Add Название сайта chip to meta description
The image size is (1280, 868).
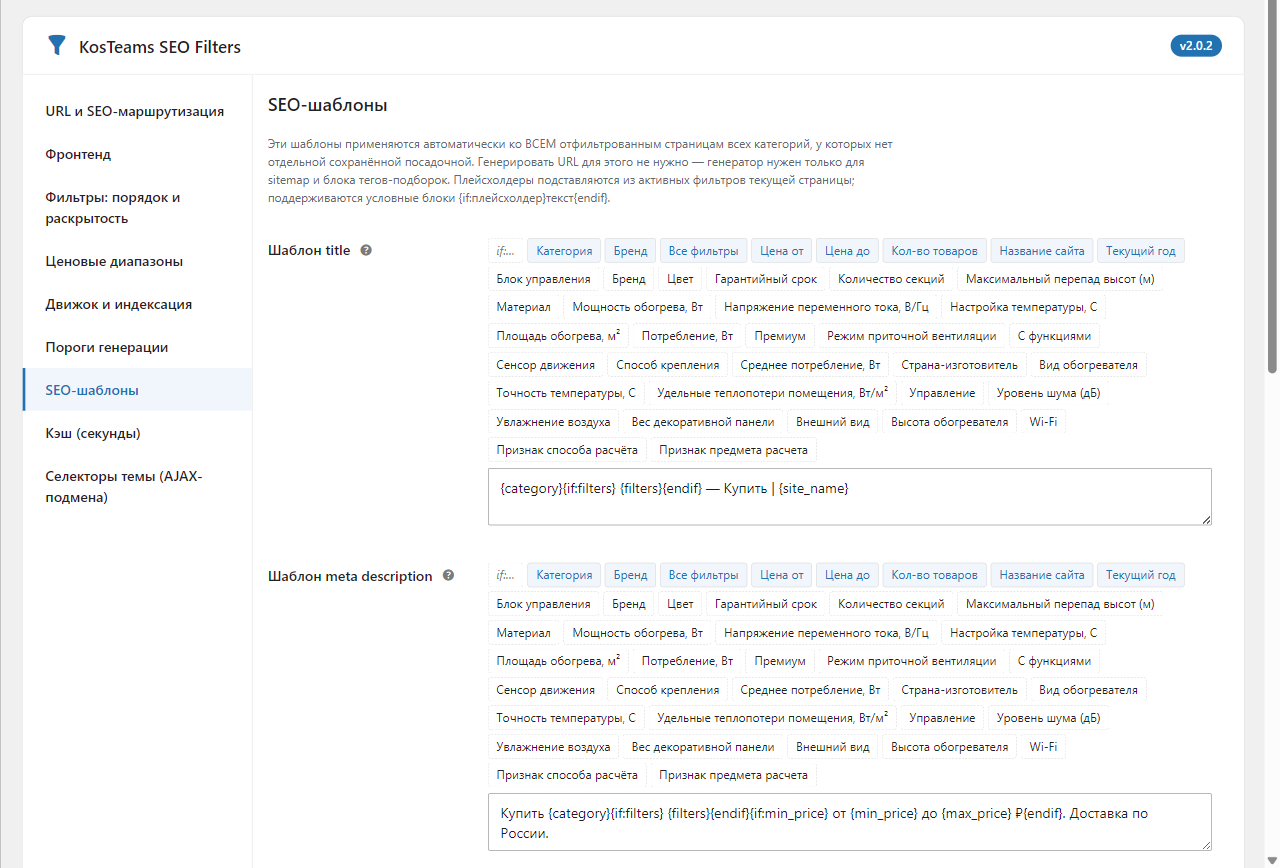1041,575
